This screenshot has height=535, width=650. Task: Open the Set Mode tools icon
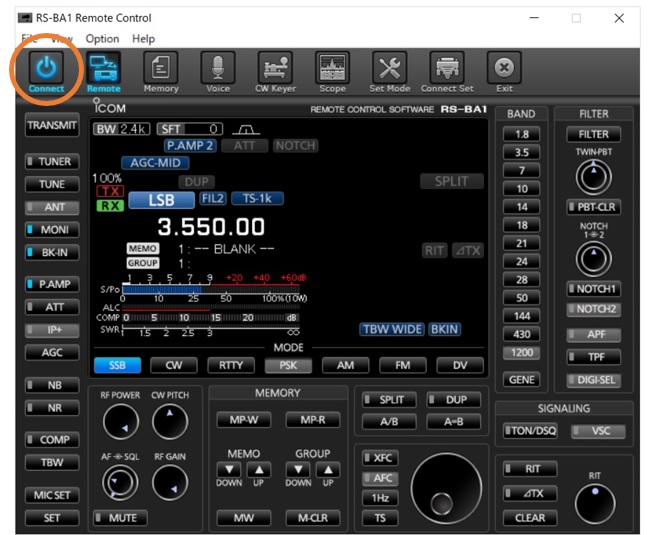click(390, 68)
